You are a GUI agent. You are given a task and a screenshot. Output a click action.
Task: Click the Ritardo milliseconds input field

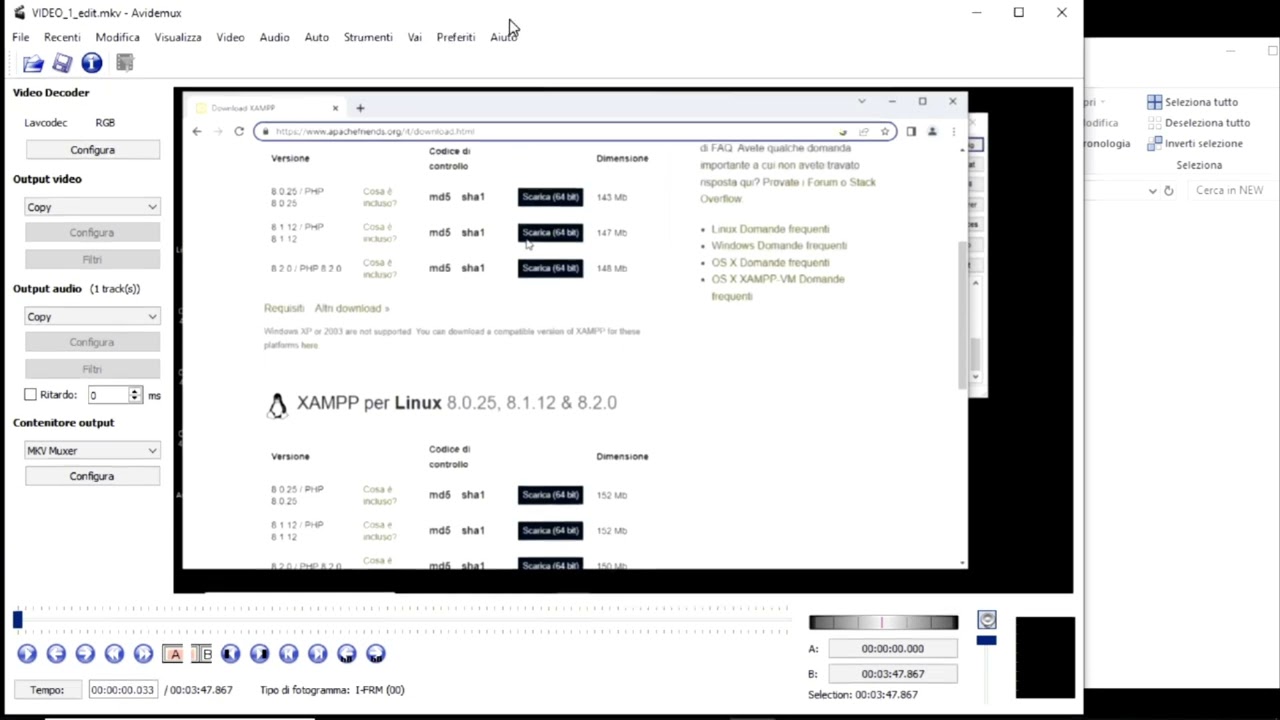coord(108,395)
